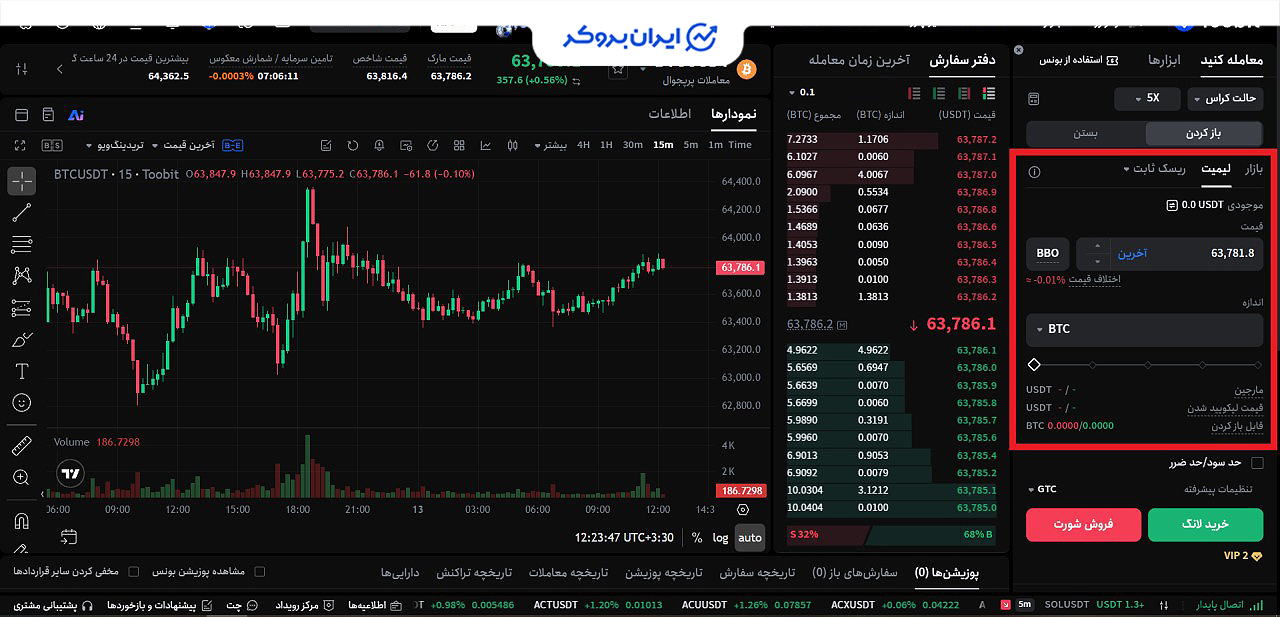Viewport: 1280px width, 617px height.
Task: Open the order history (تاریخچه سفارش) tab
Action: click(x=757, y=573)
